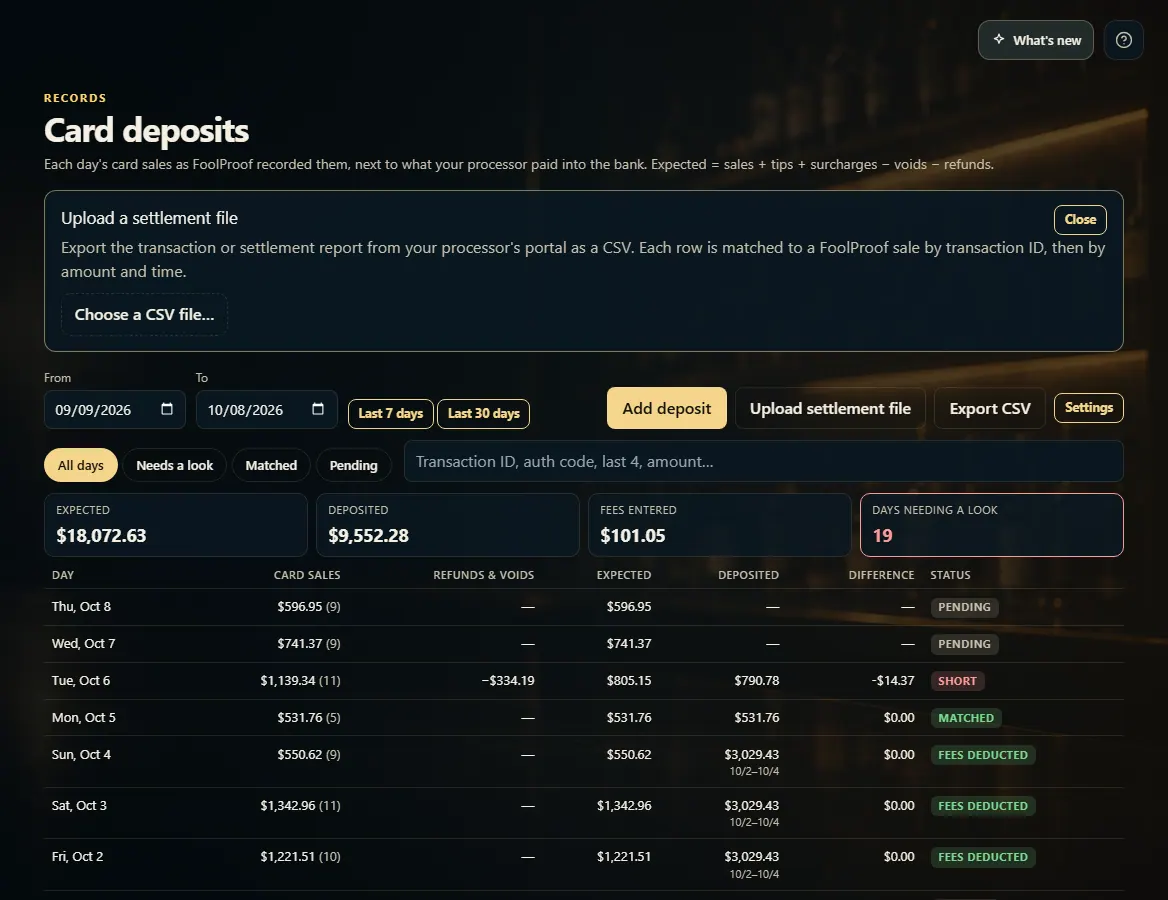The height and width of the screenshot is (900, 1168).
Task: Click the PENDING badge for Thu, Oct 8
Action: pos(964,607)
